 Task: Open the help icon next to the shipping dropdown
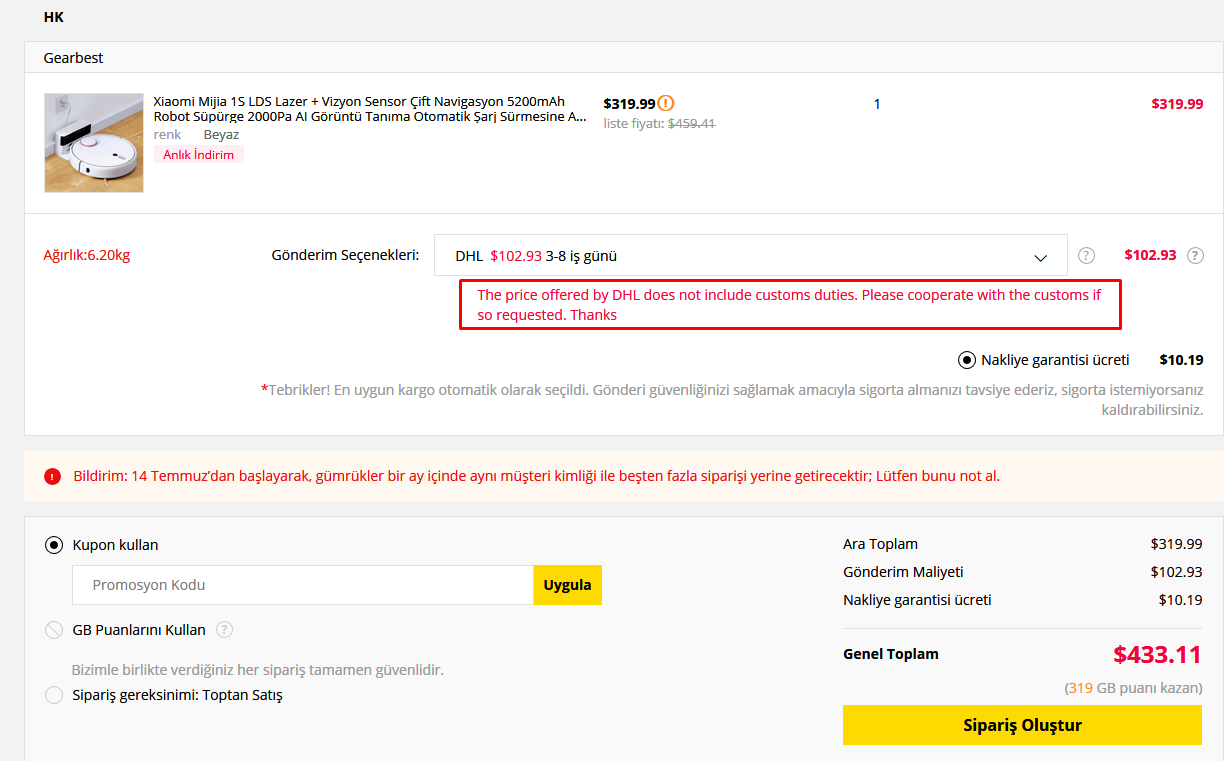(x=1087, y=256)
